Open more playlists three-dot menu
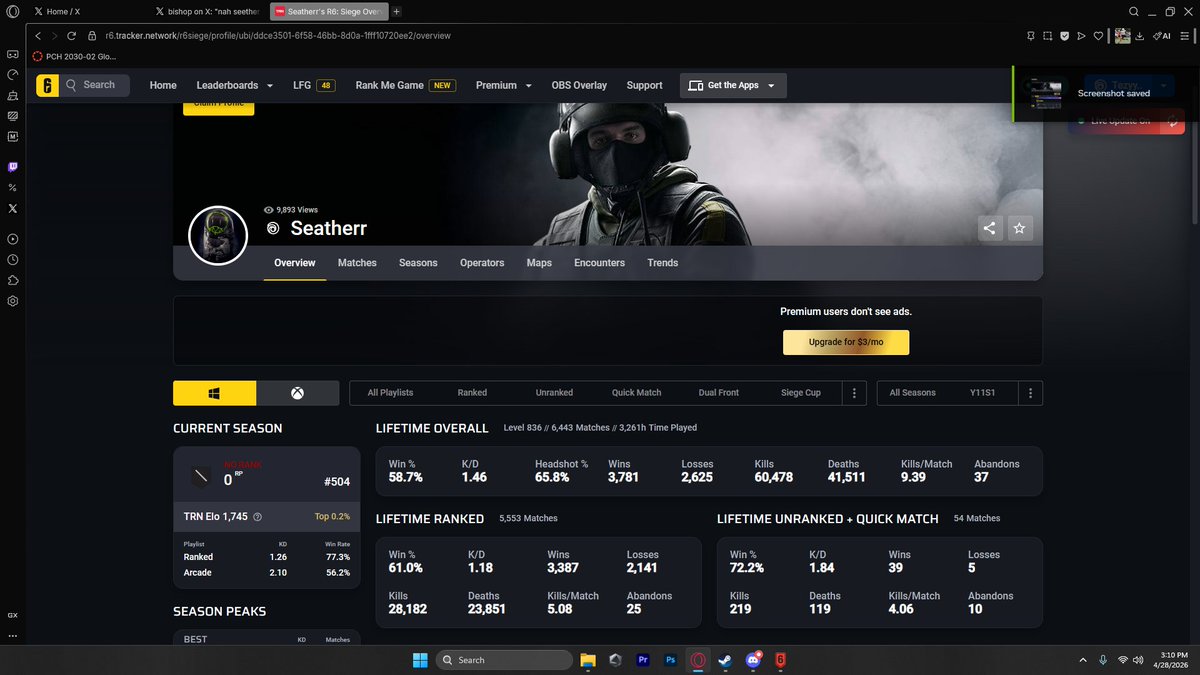The height and width of the screenshot is (675, 1200). pos(854,393)
